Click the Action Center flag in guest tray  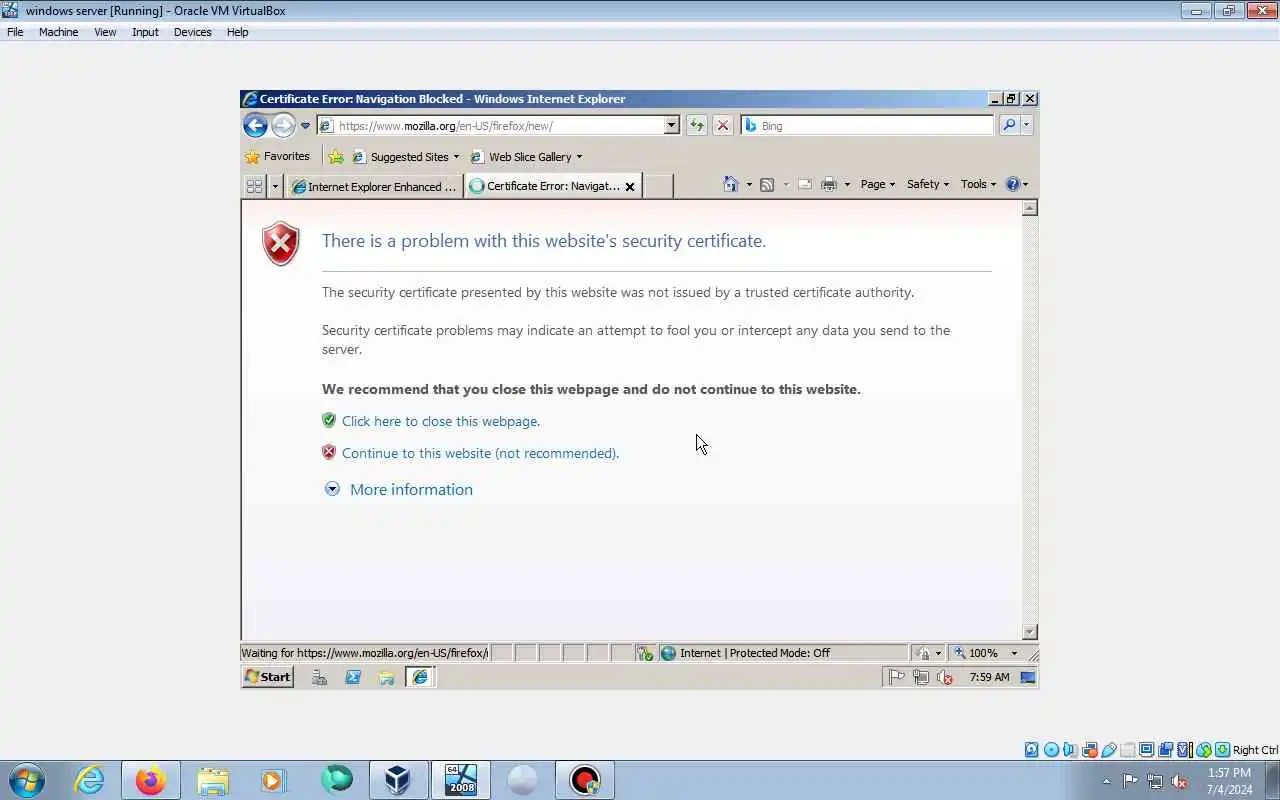coord(897,677)
